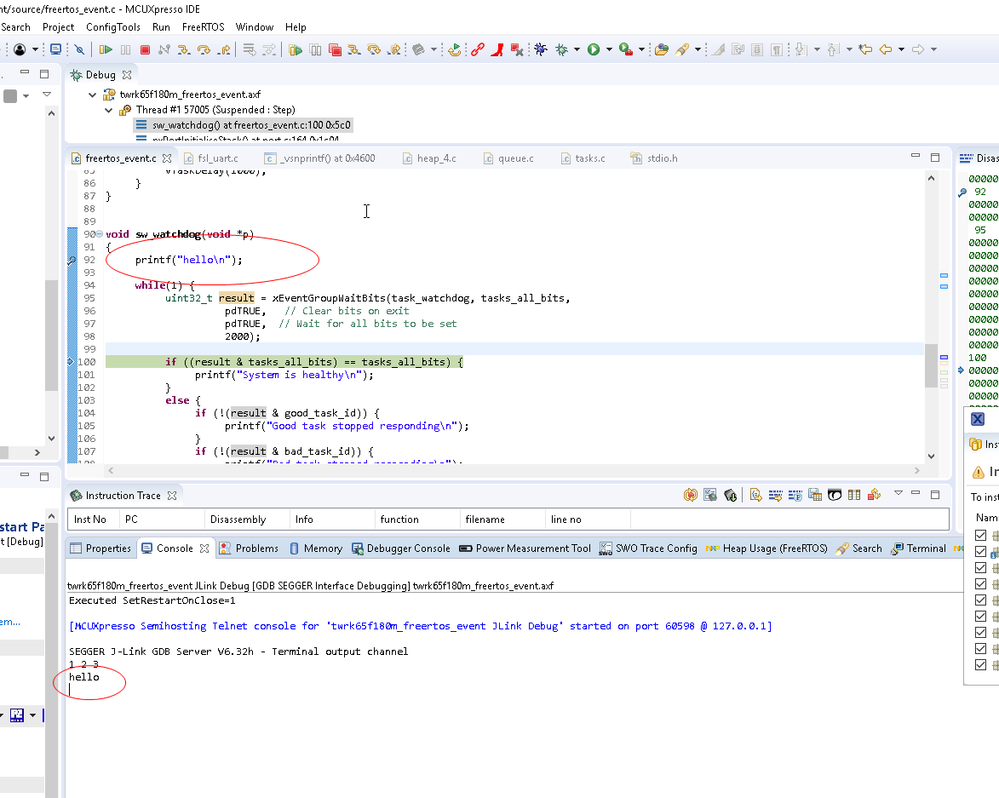Screen dimensions: 999x798
Task: Click the Suspend All debug sessions icon
Action: [315, 50]
